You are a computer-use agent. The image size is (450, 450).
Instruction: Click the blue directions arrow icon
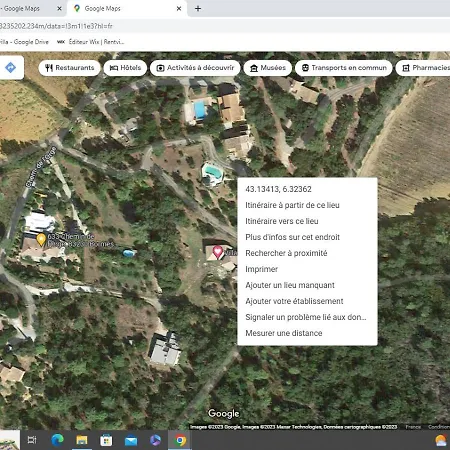coord(11,67)
